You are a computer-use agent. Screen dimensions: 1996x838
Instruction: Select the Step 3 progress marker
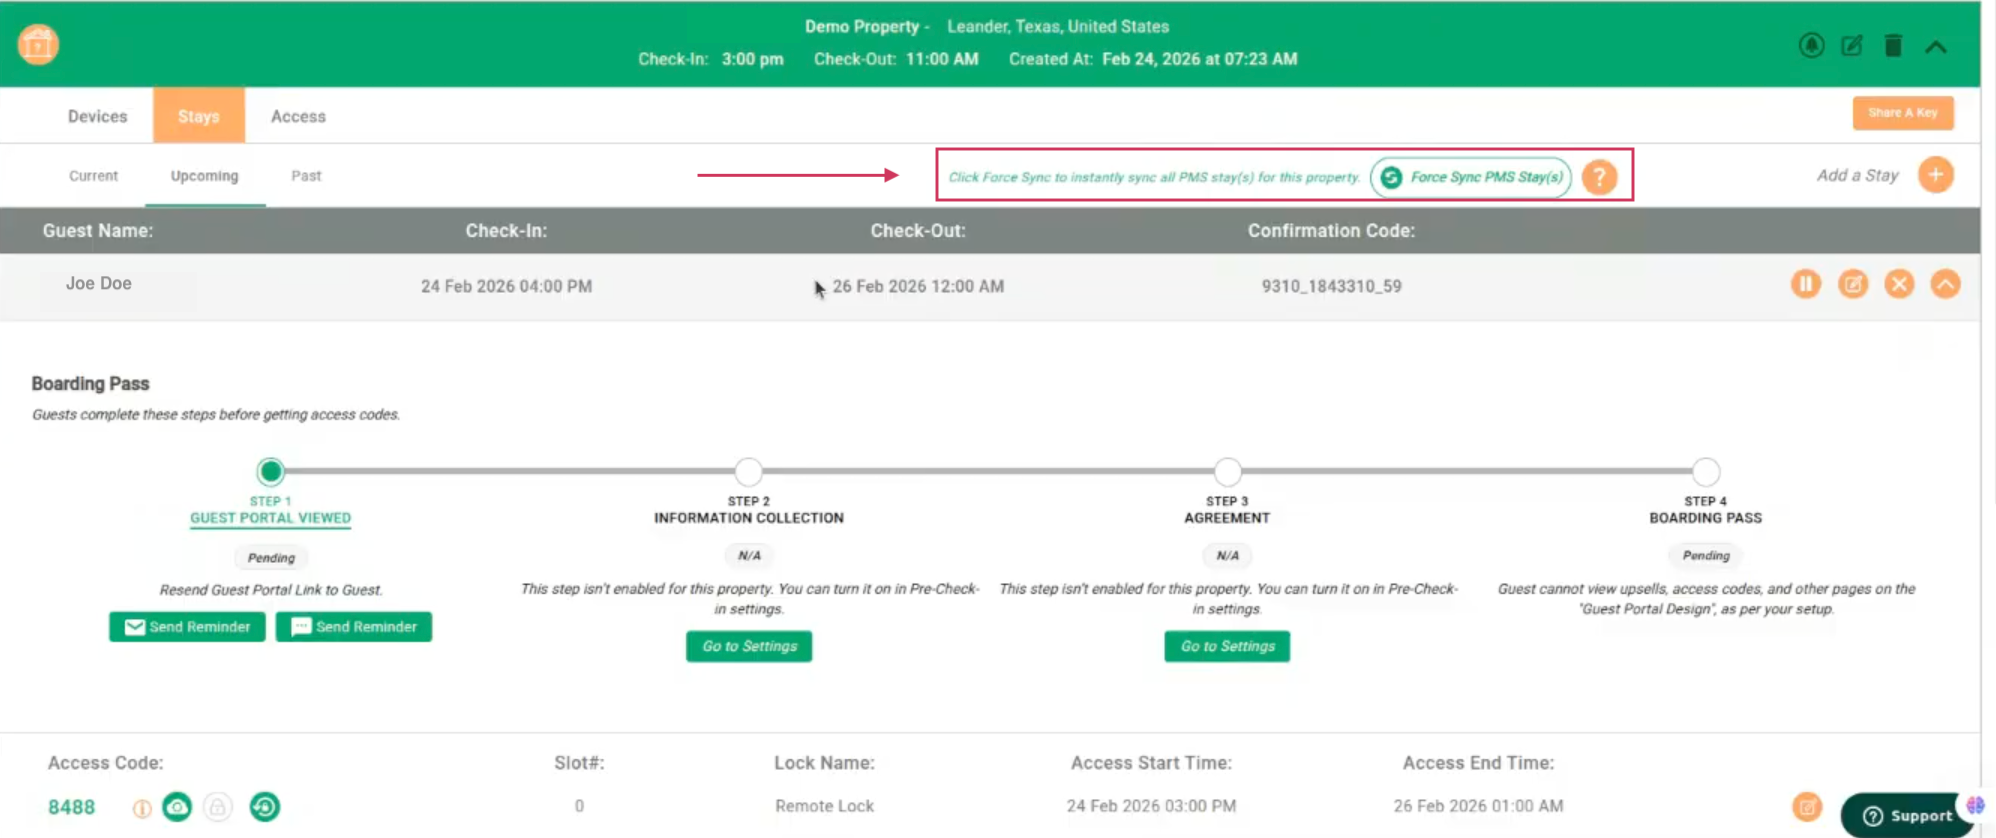(1227, 471)
